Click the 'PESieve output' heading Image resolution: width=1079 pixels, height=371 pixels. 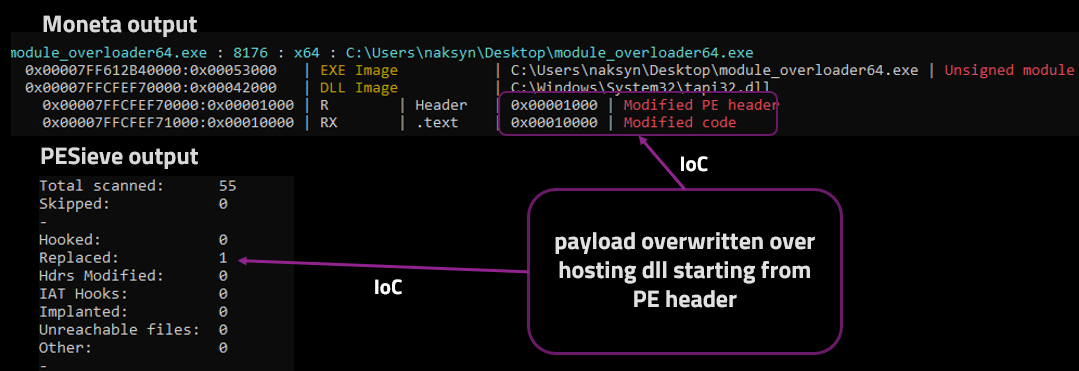coord(120,156)
